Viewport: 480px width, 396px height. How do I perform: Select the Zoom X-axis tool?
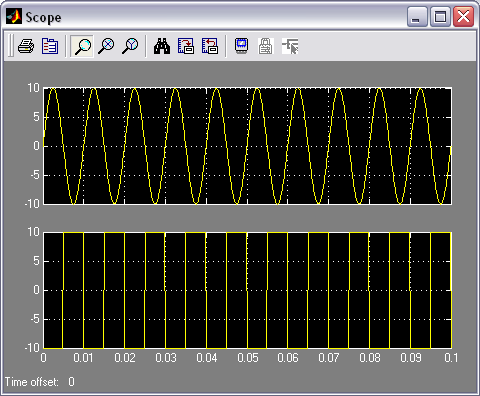point(106,46)
